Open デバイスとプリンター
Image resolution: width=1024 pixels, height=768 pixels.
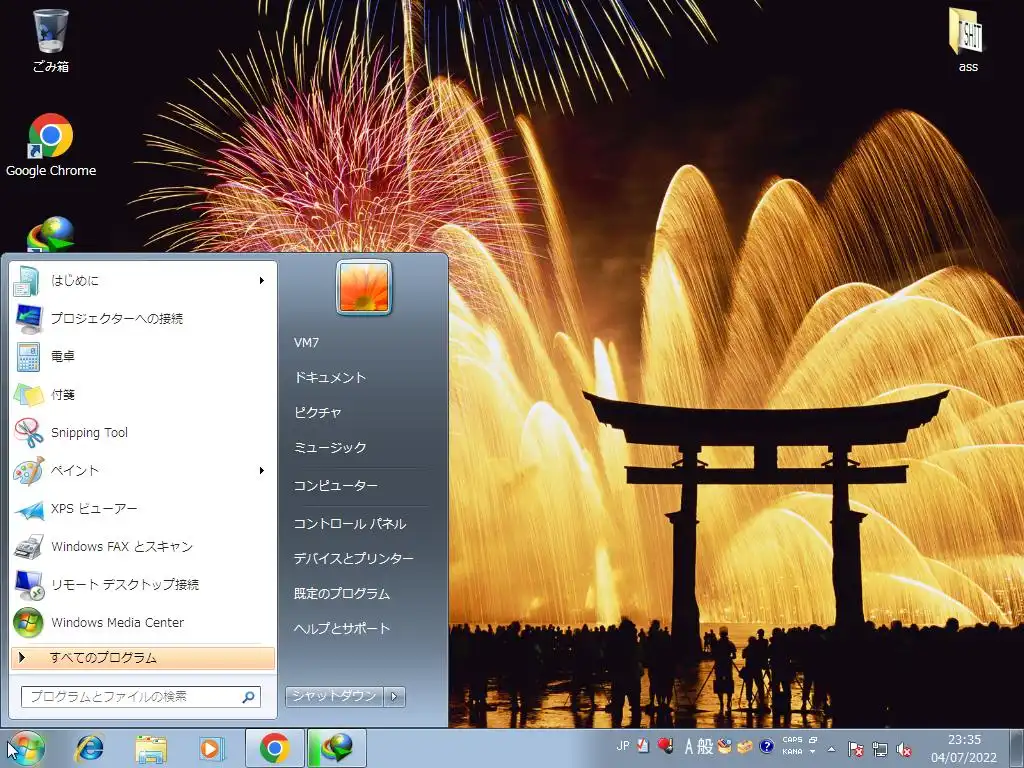[x=353, y=559]
